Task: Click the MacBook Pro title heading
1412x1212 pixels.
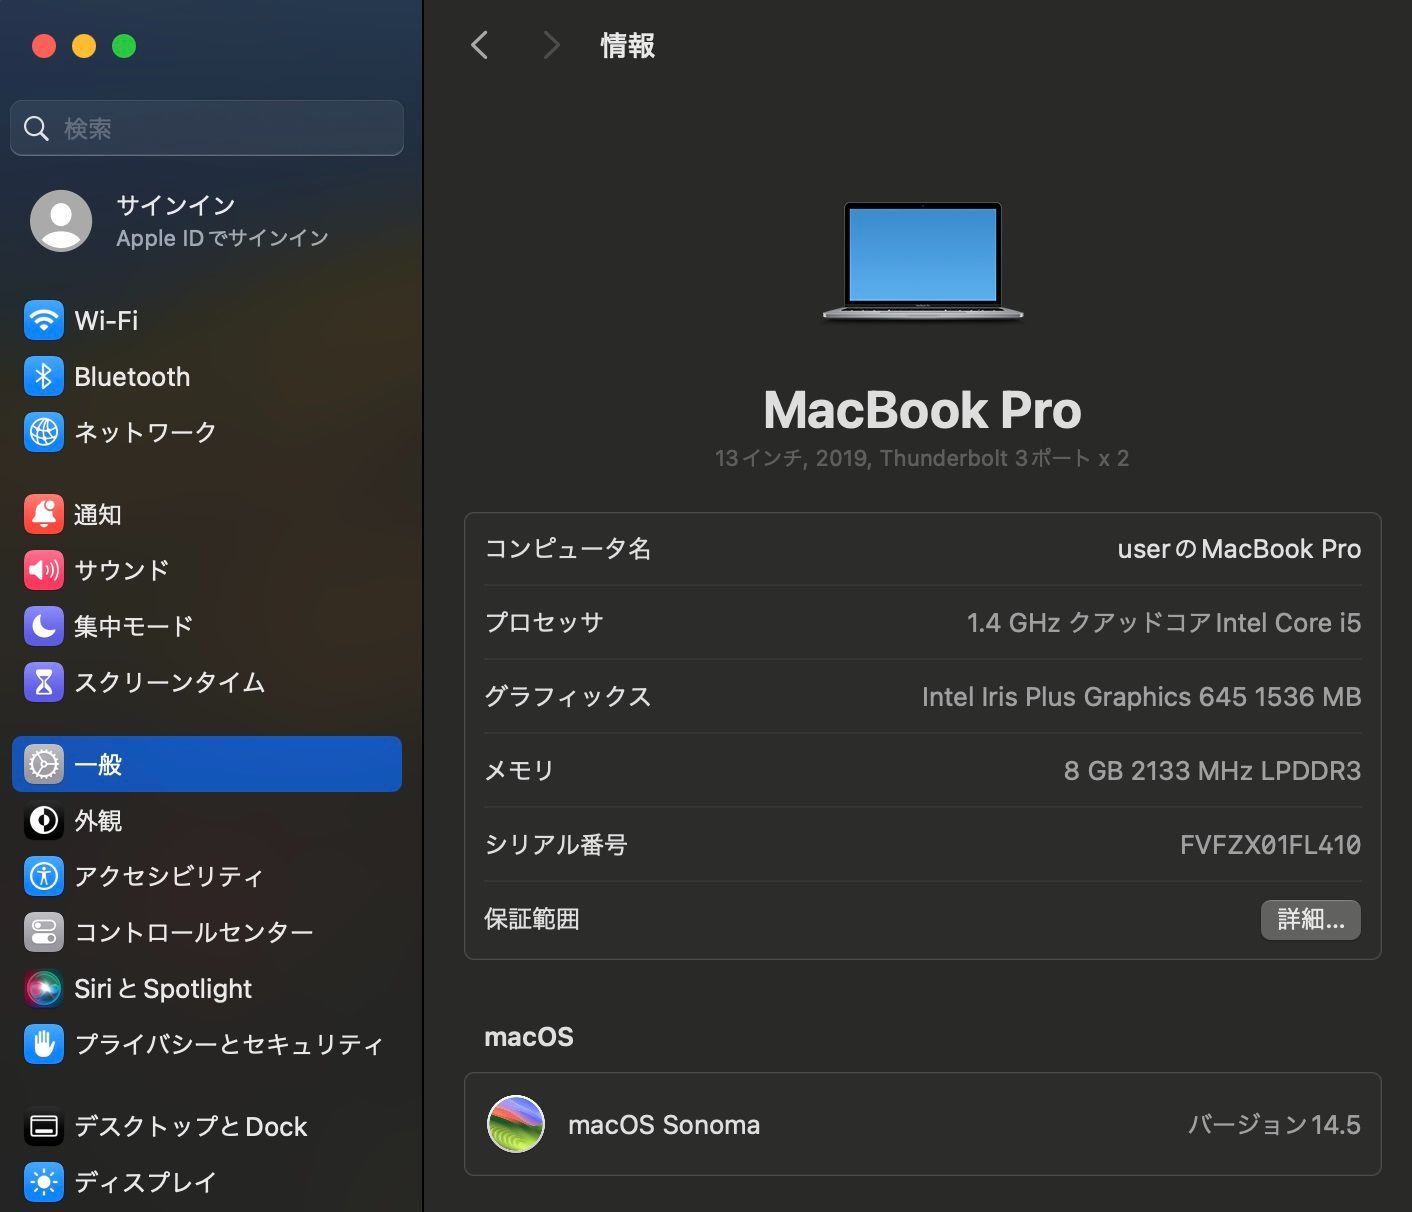Action: pos(922,410)
